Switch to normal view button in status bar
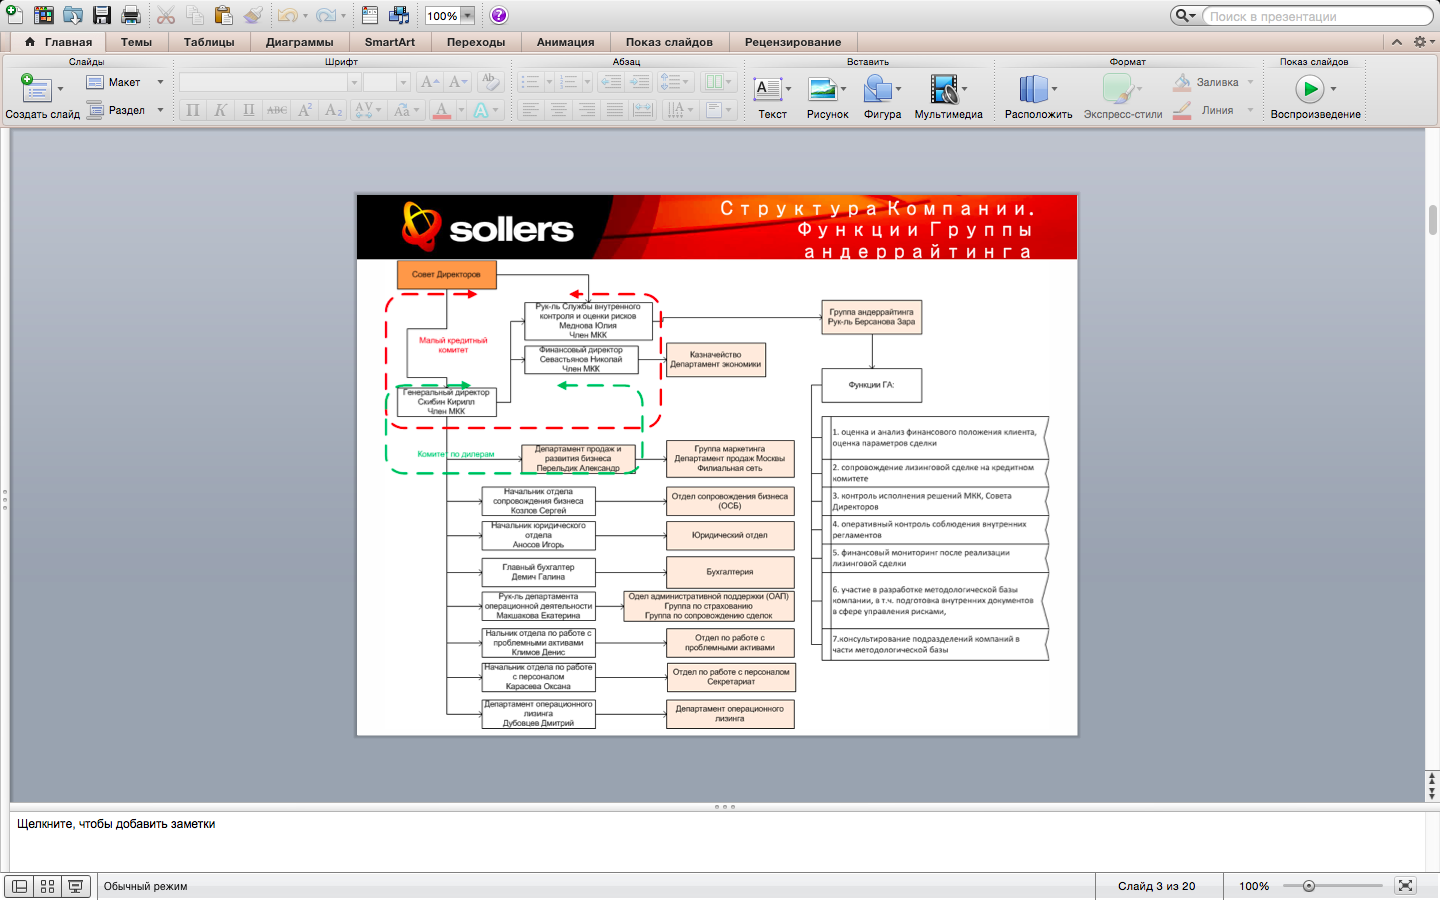This screenshot has height=900, width=1440. [19, 886]
